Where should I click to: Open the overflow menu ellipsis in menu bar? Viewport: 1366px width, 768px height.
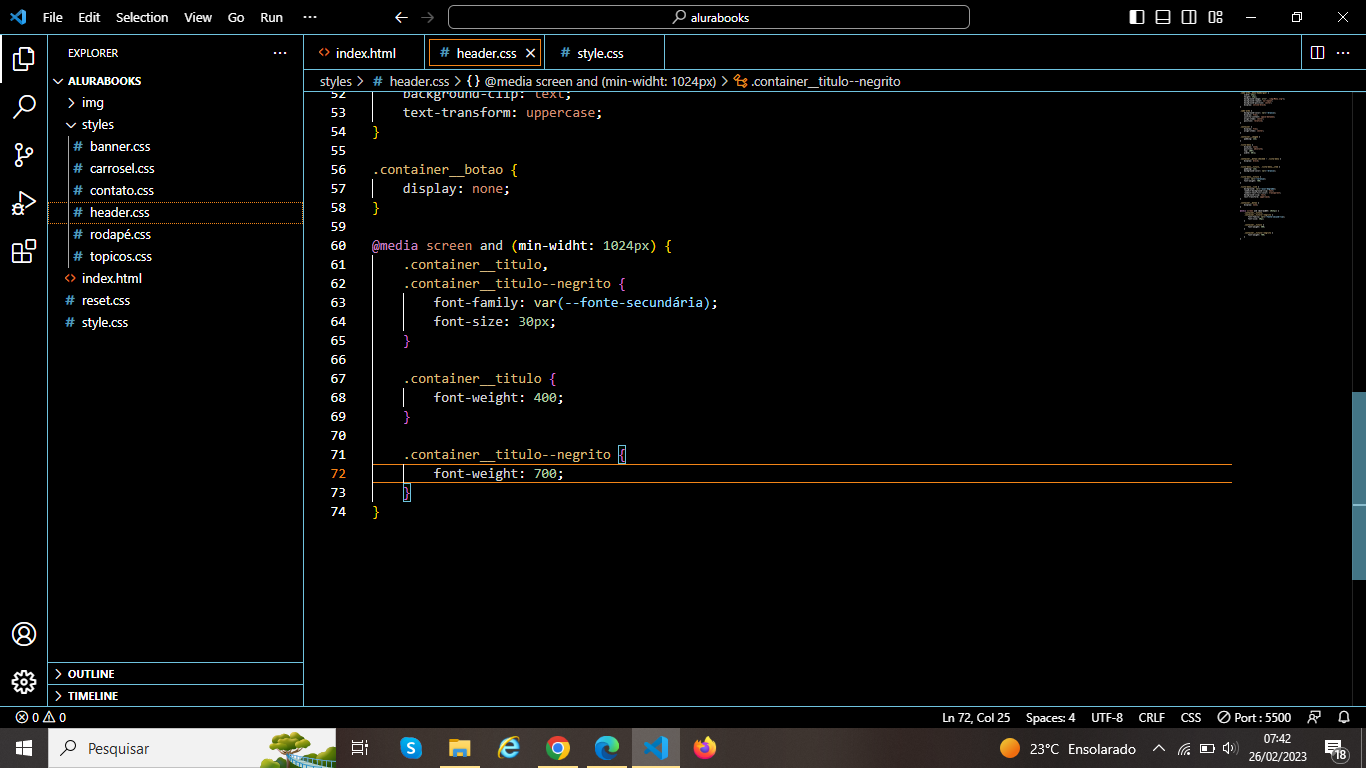point(309,17)
